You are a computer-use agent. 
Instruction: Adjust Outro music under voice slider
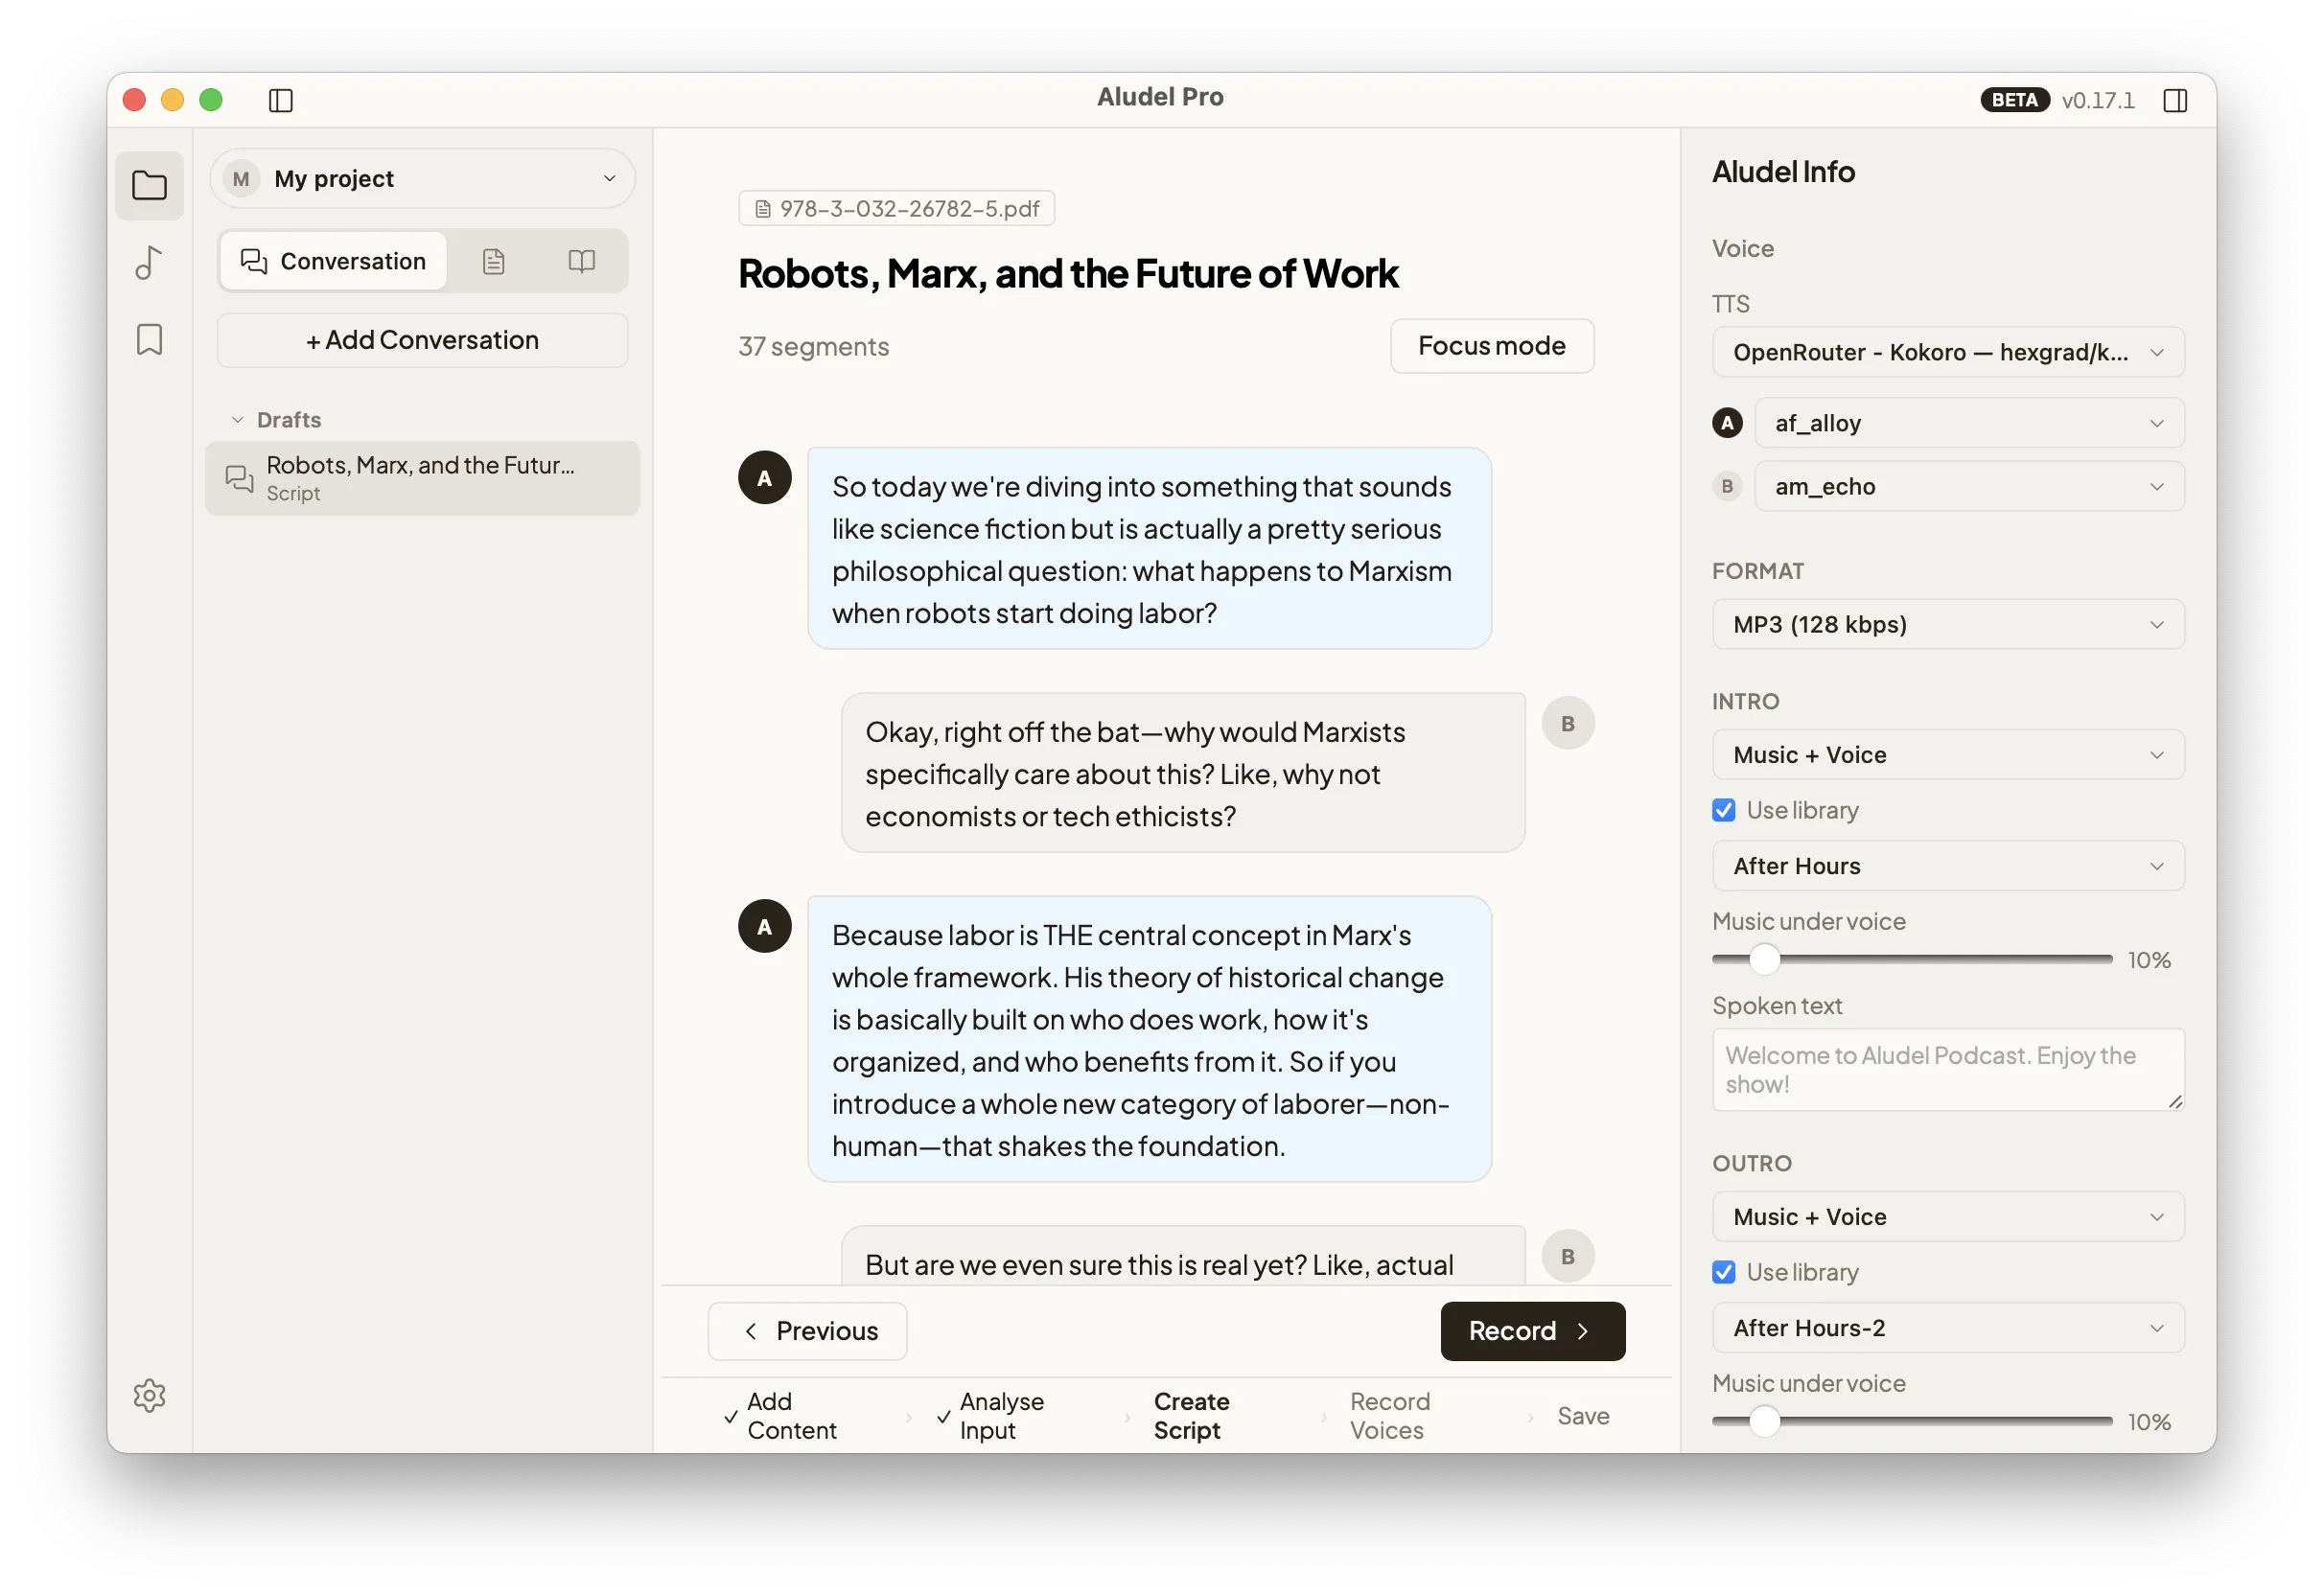tap(1765, 1421)
